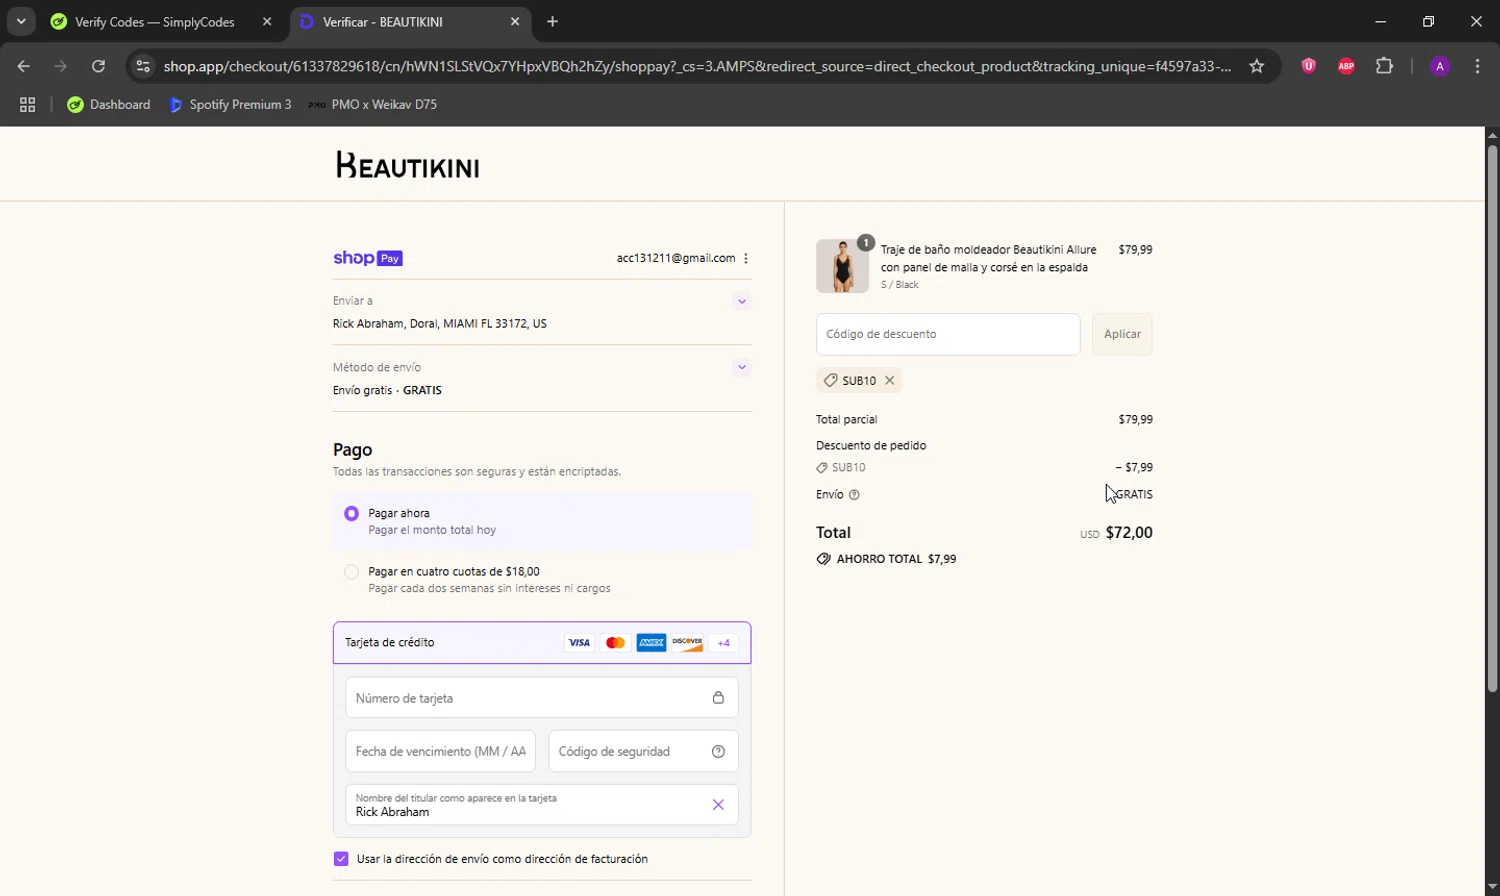Close the Verify Codes — SimplyCodes tab
The width and height of the screenshot is (1500, 896).
click(267, 22)
